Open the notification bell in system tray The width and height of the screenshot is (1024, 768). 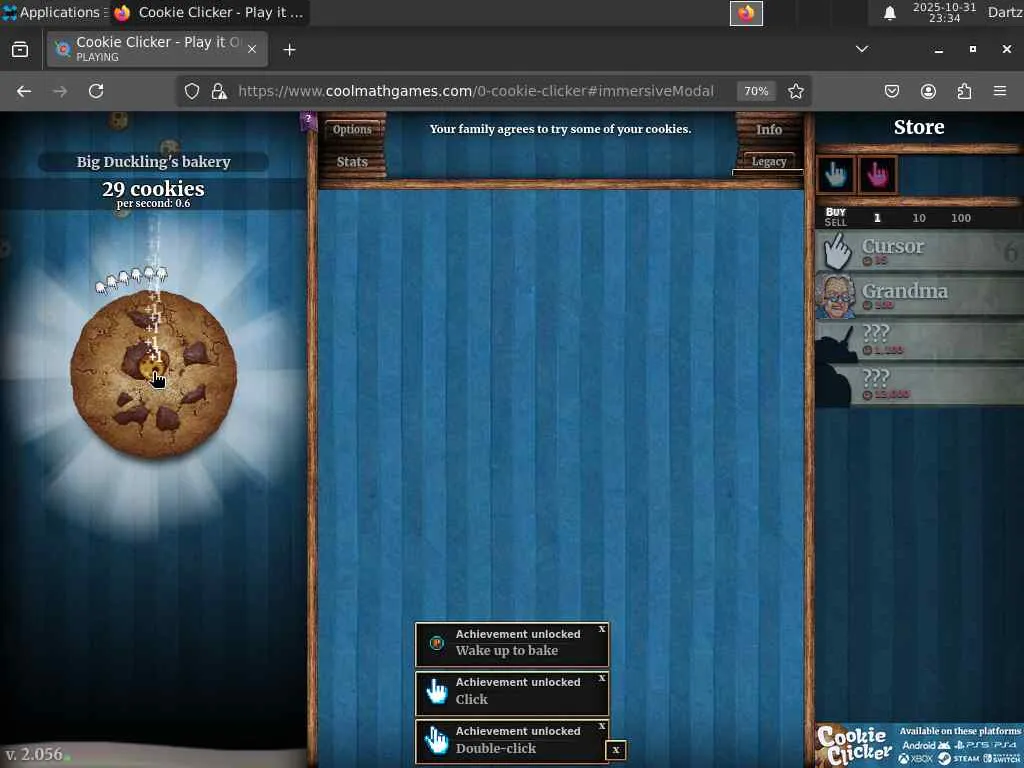tap(889, 13)
